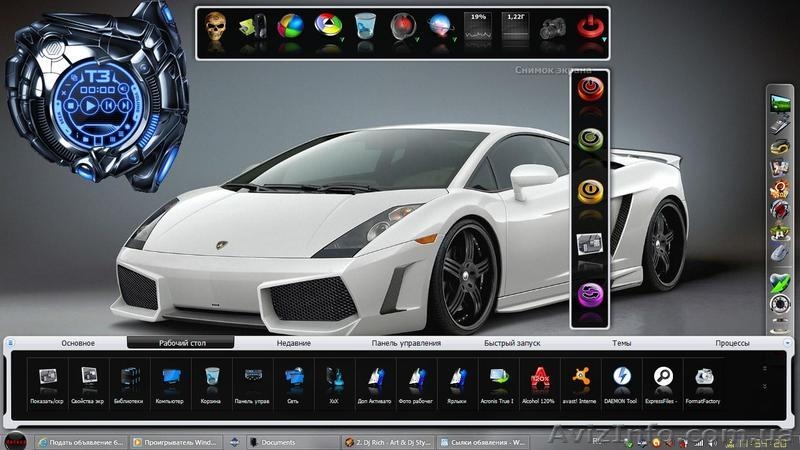
Task: Click the lock-screen picture icon in vertical dock
Action: point(590,243)
